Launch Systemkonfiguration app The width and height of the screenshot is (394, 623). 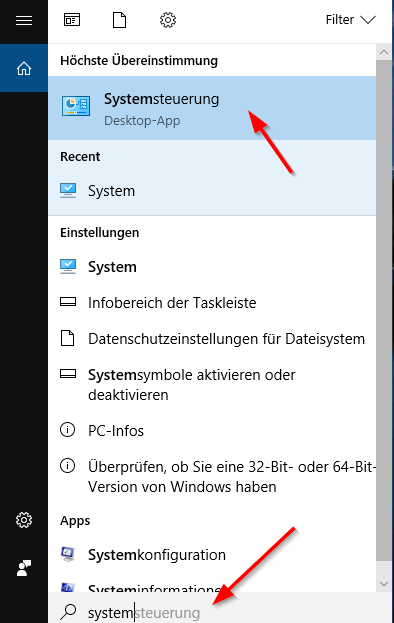pyautogui.click(x=212, y=555)
